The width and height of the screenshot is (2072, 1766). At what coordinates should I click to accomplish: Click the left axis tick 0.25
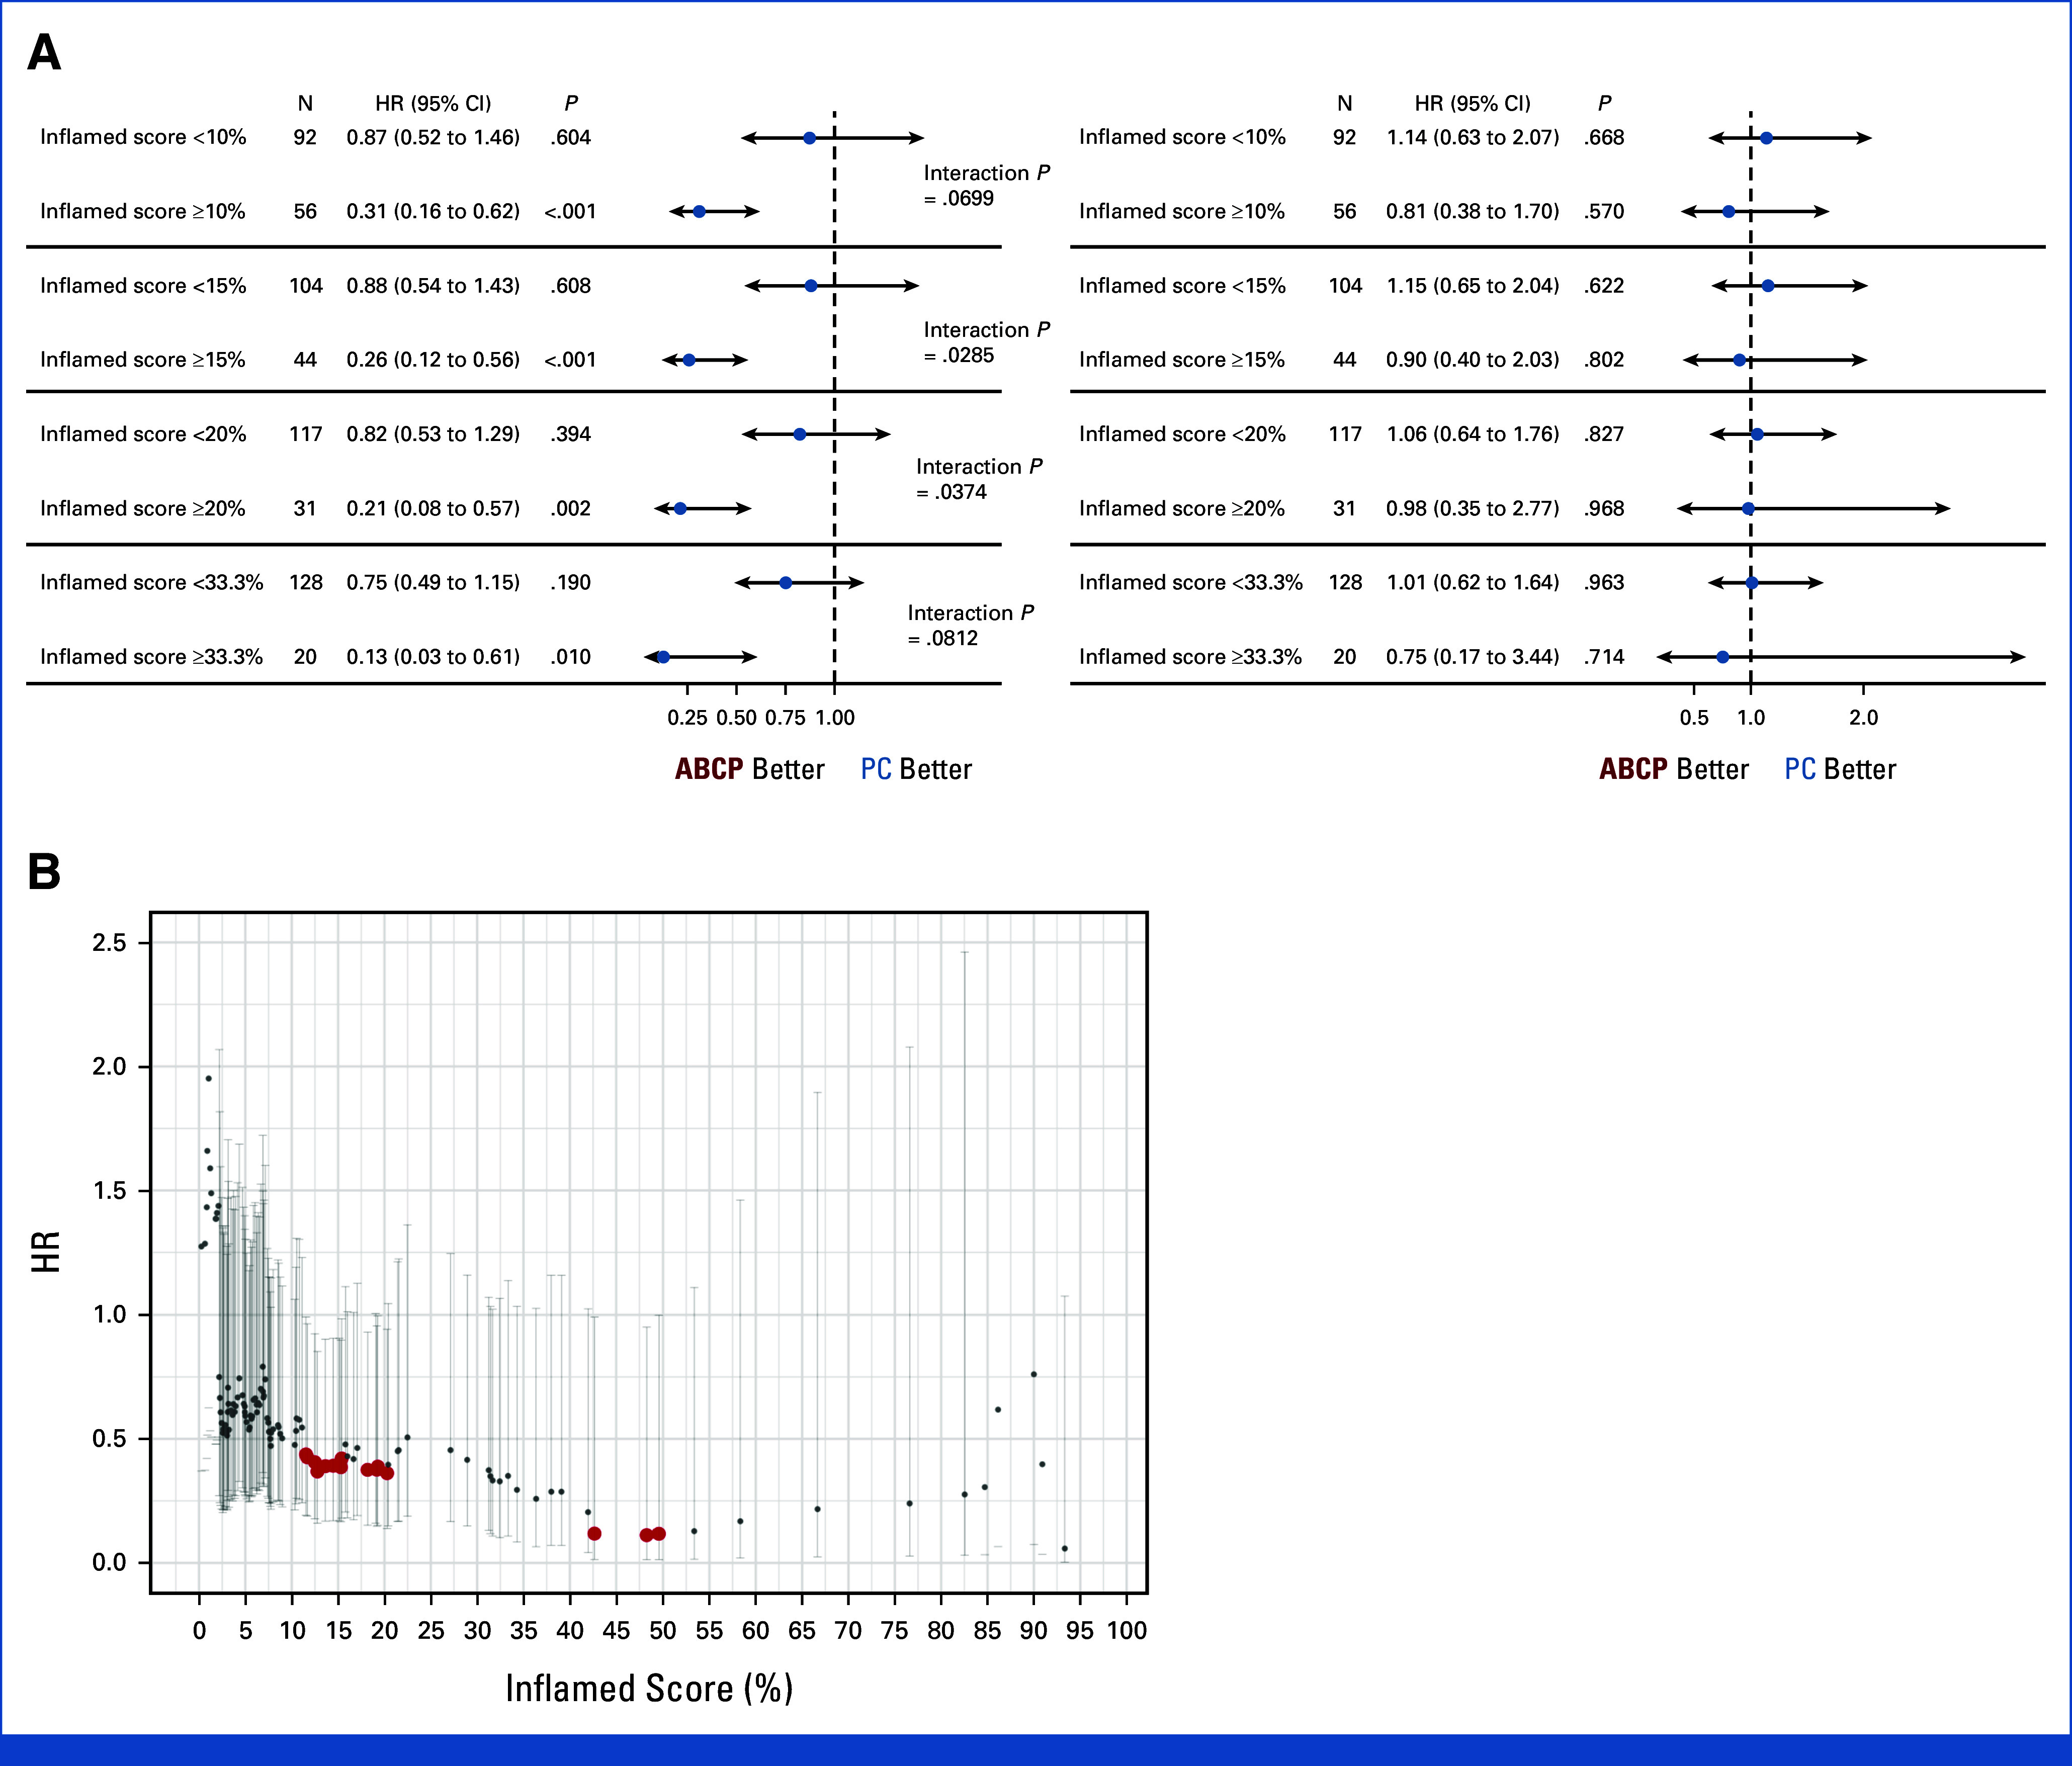coord(687,717)
